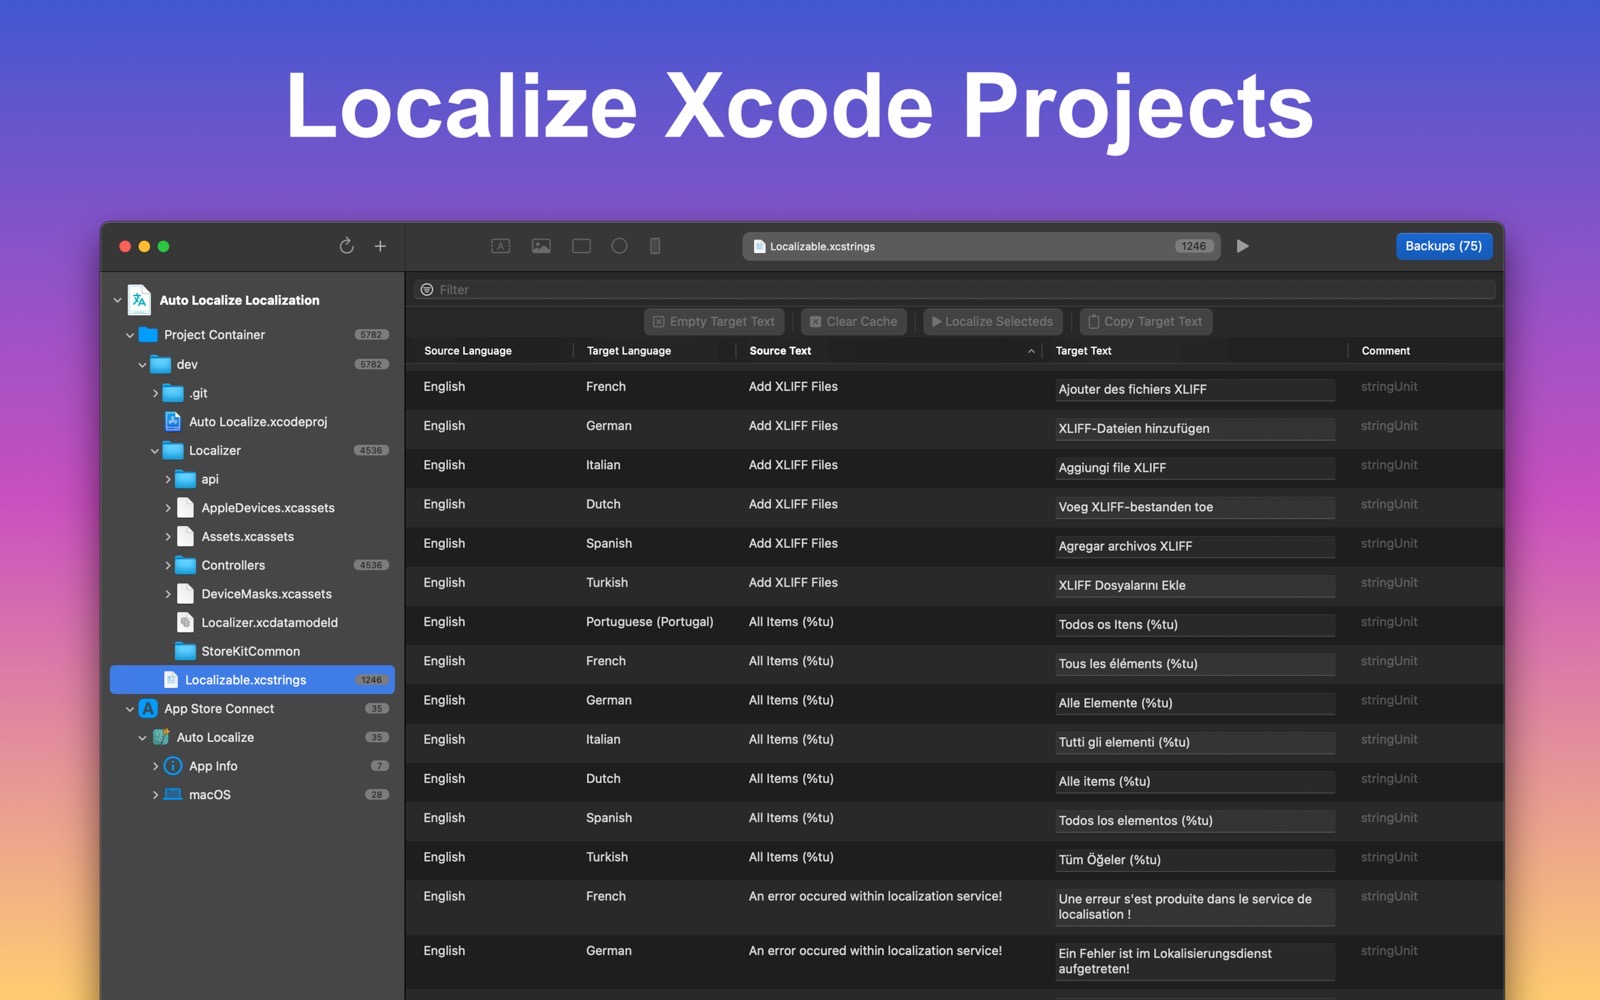The width and height of the screenshot is (1600, 1000).
Task: Click the Project Container folder icon
Action: [148, 335]
